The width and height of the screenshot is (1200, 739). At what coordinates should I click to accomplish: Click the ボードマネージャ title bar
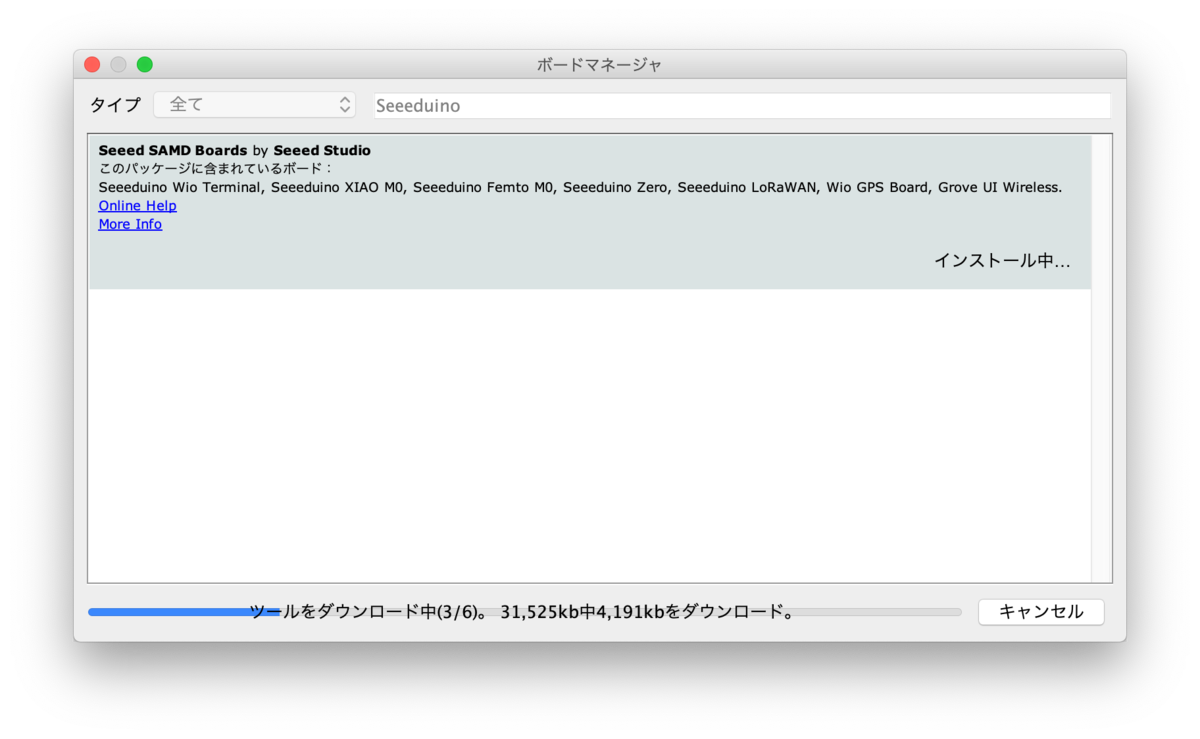599,63
